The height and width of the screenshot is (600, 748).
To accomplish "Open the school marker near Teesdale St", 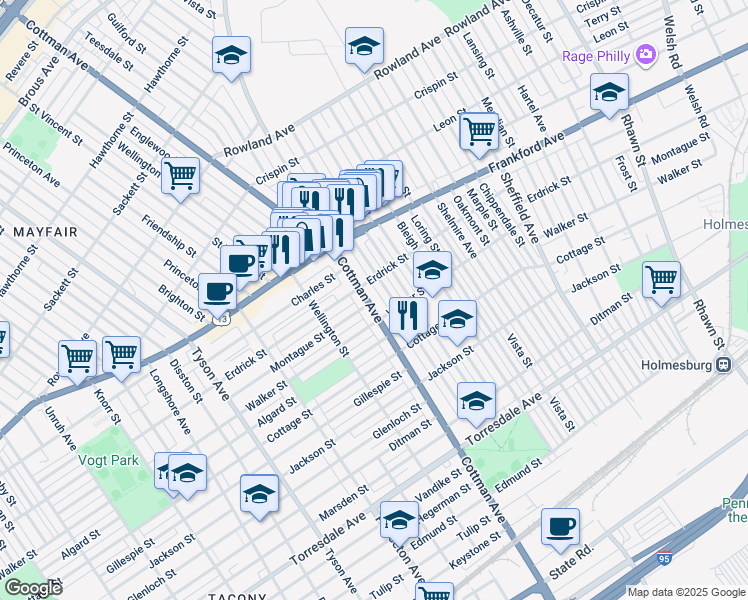I will click(x=231, y=55).
